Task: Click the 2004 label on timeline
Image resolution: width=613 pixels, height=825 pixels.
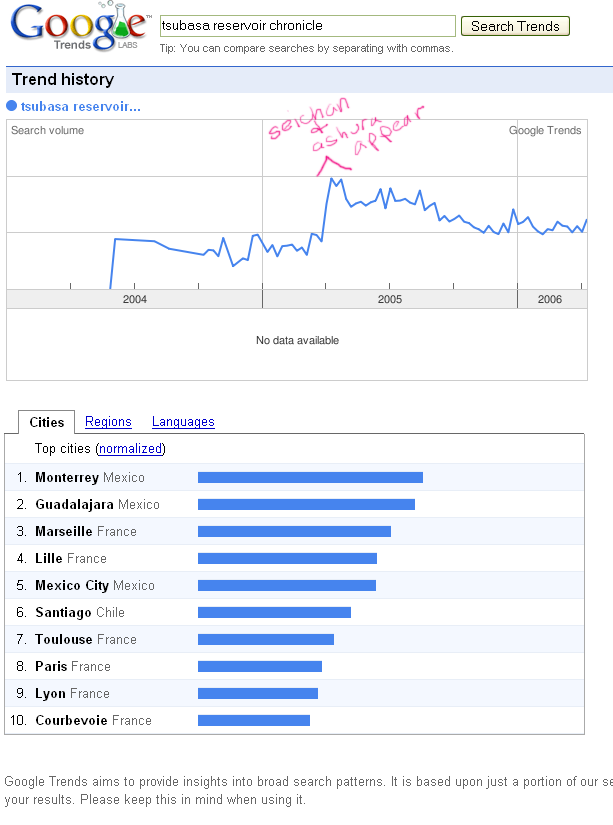Action: 134,299
